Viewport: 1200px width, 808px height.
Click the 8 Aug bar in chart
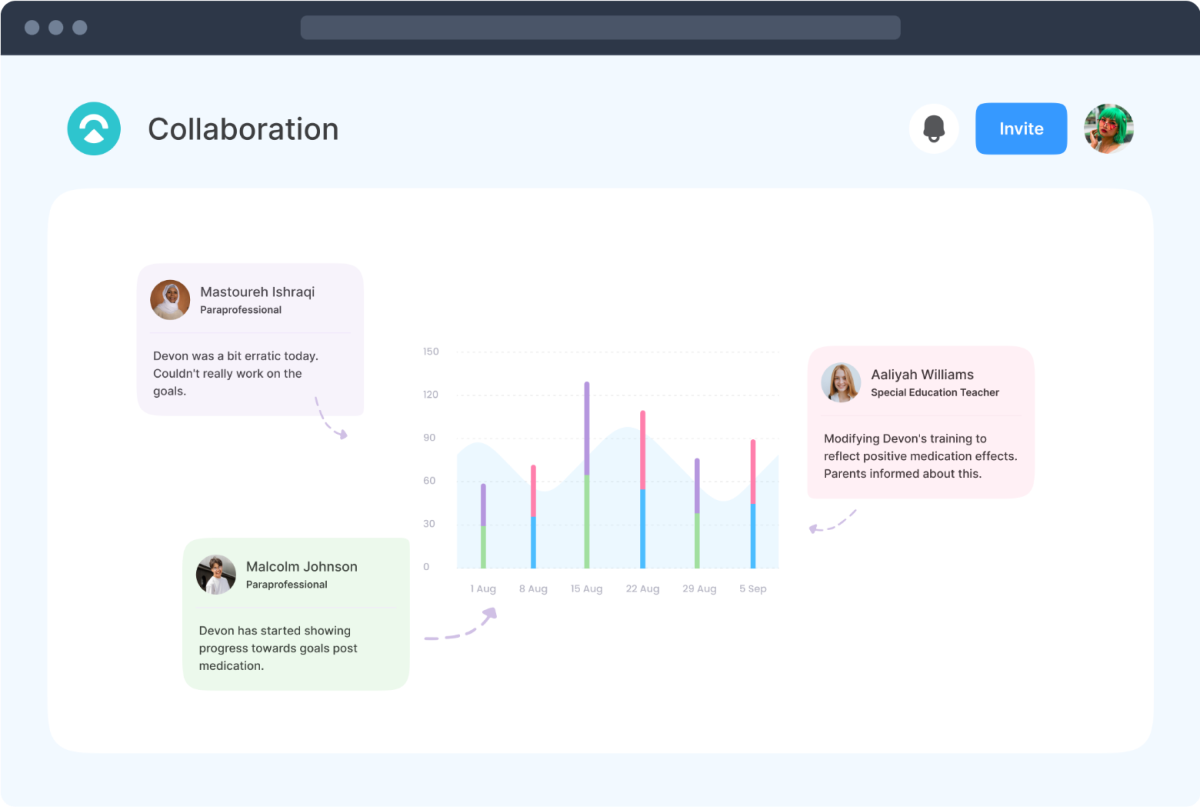(x=533, y=517)
